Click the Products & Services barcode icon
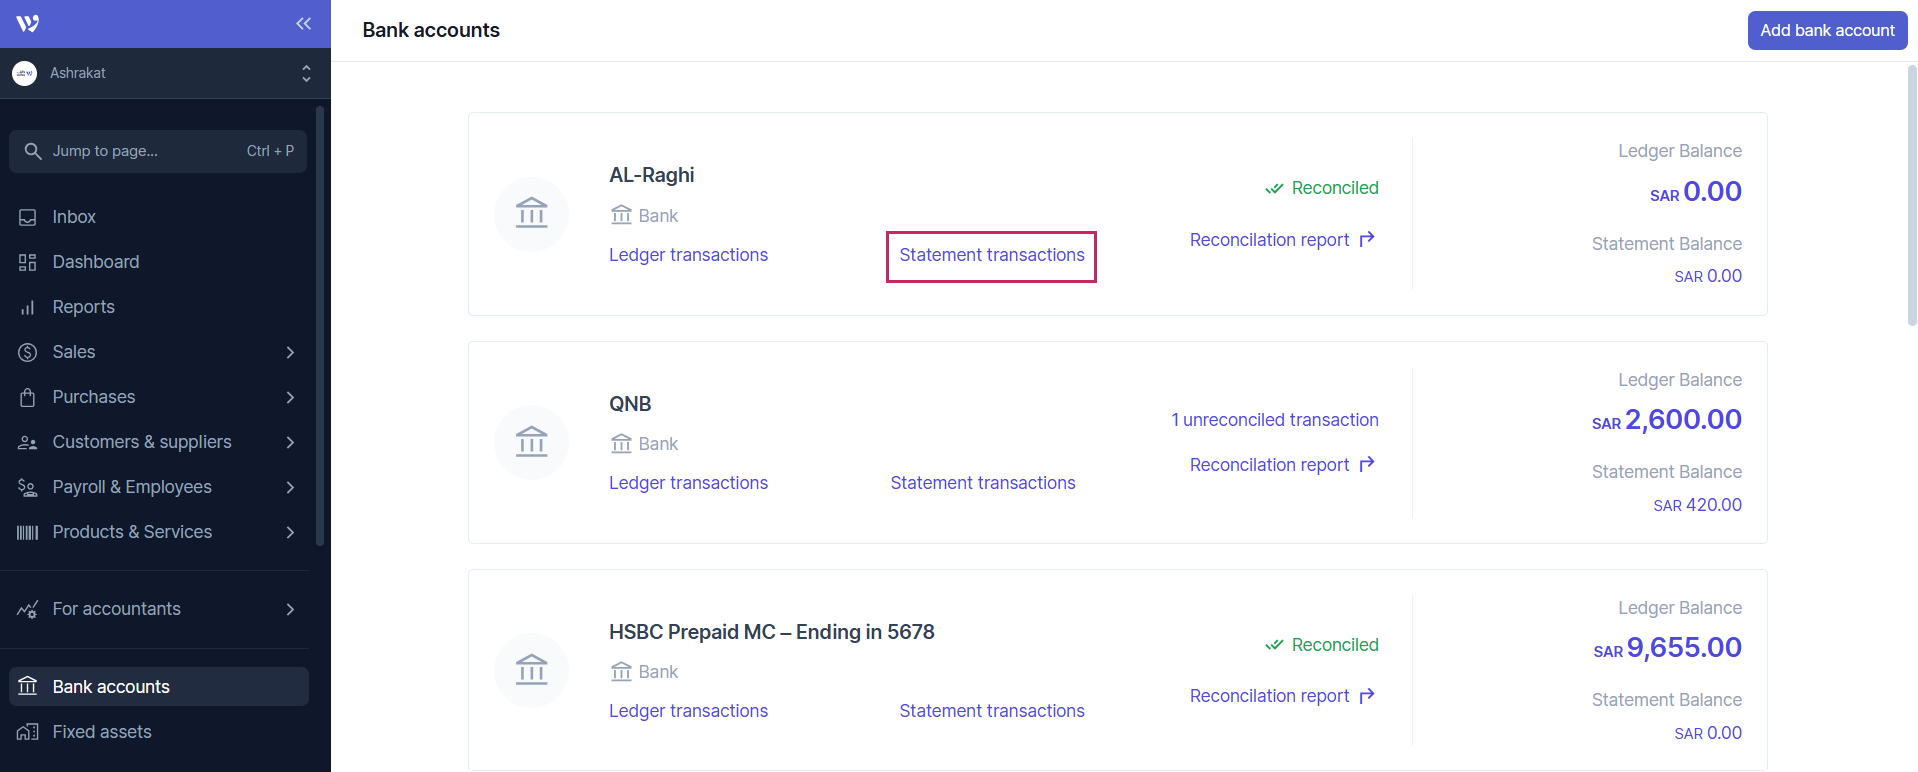This screenshot has height=772, width=1918. click(x=28, y=532)
